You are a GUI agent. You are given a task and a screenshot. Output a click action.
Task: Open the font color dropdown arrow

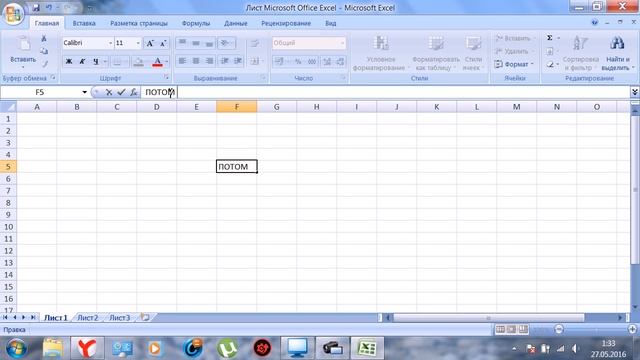[x=167, y=62]
